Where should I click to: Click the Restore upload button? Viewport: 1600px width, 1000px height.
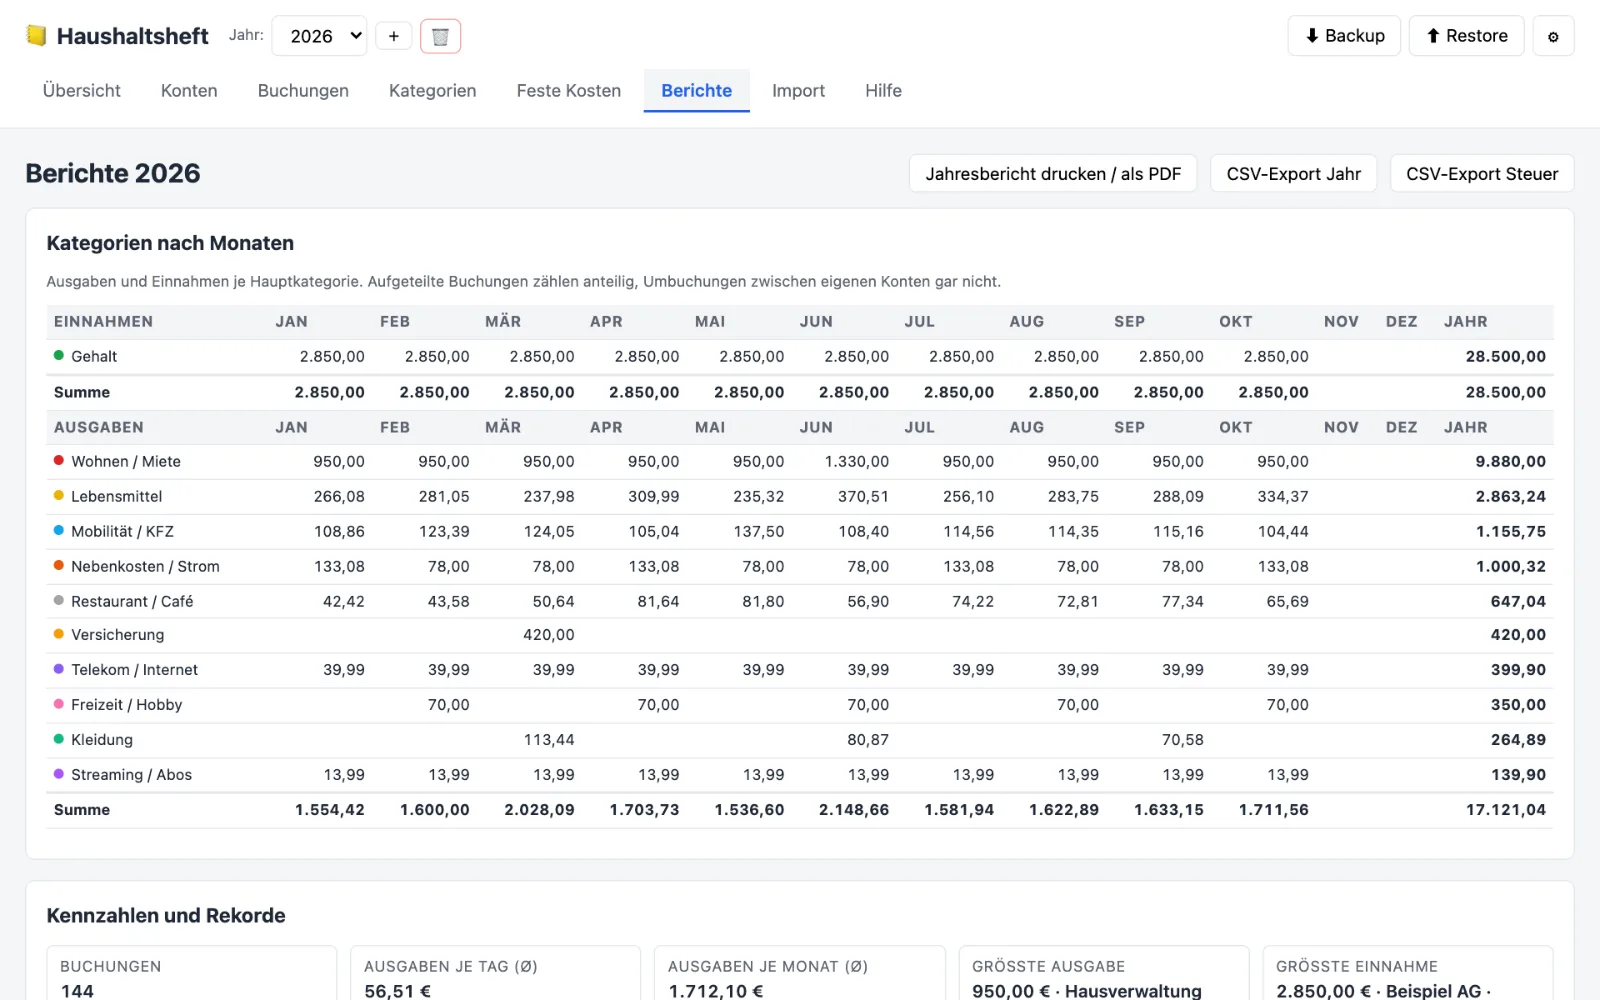(x=1466, y=36)
